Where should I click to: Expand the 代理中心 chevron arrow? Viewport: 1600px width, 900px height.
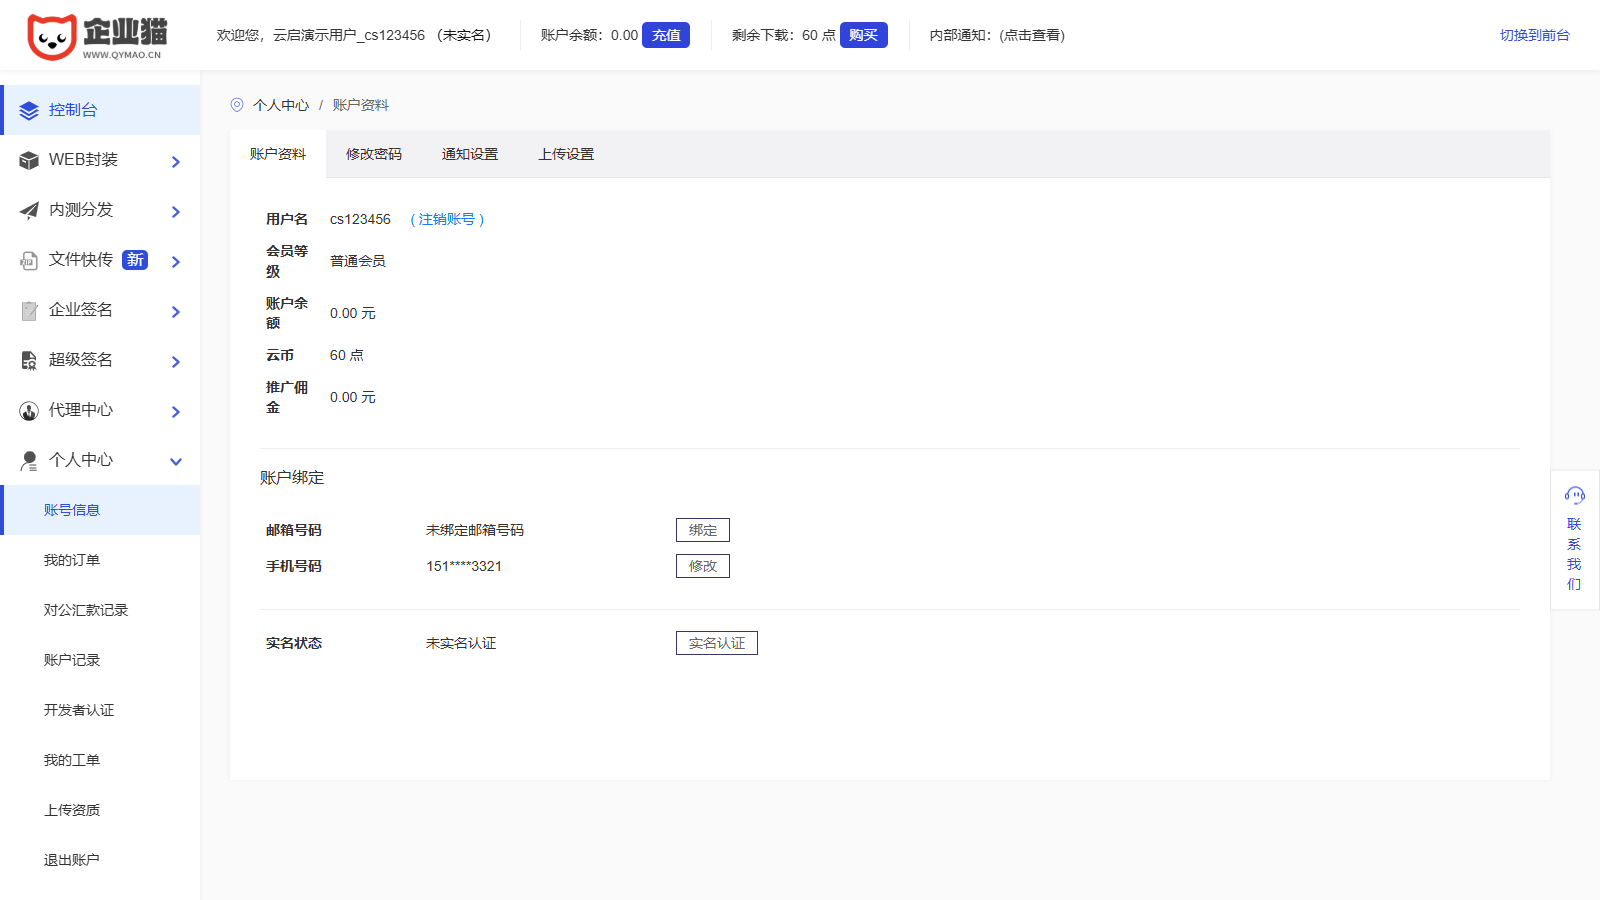click(x=176, y=411)
